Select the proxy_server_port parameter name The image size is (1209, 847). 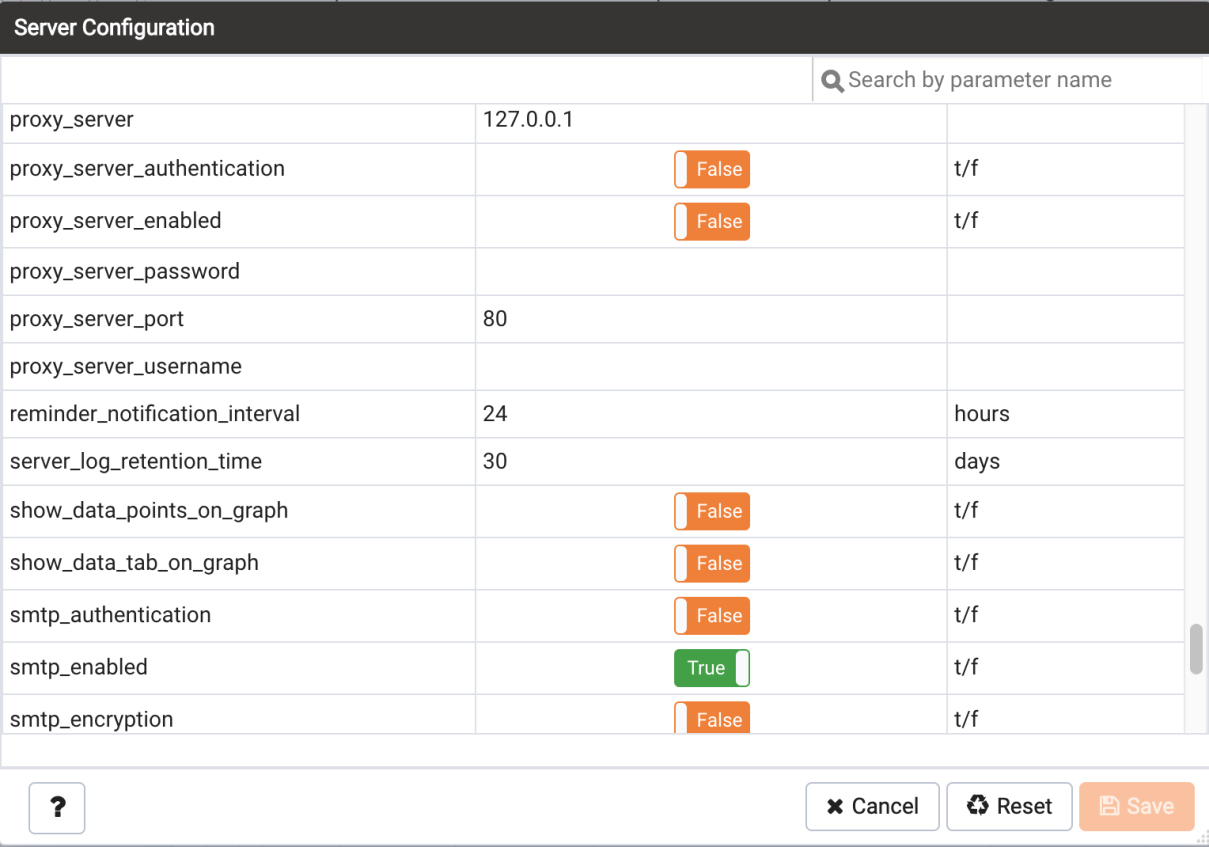97,320
